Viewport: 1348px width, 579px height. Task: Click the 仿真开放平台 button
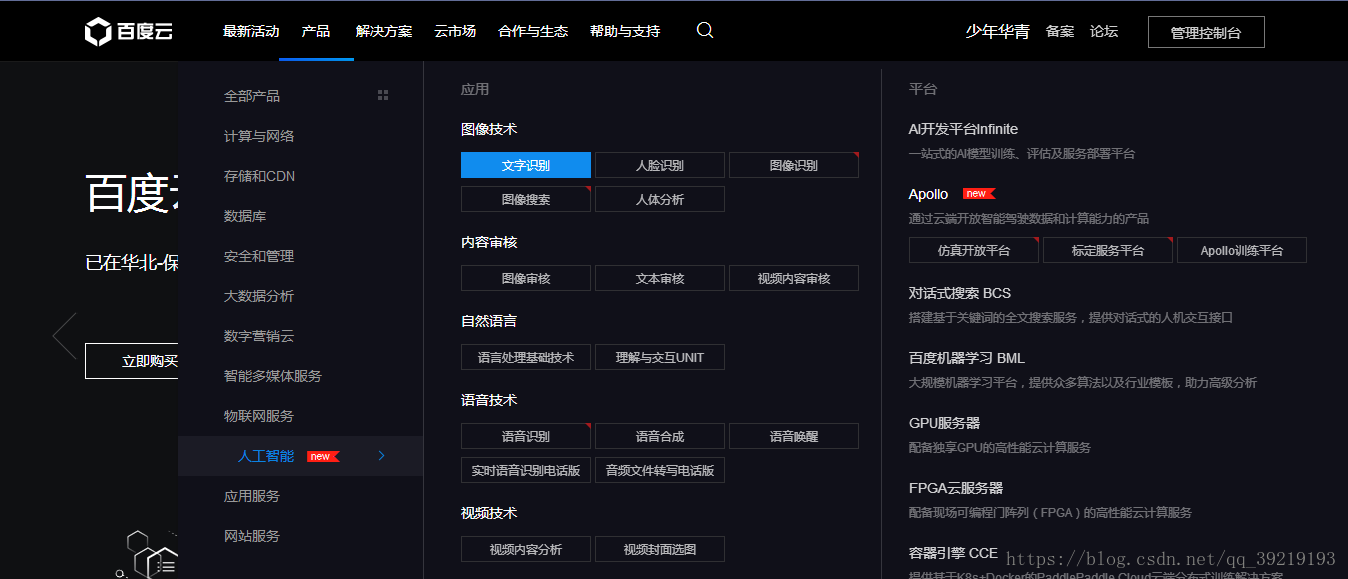[x=974, y=250]
